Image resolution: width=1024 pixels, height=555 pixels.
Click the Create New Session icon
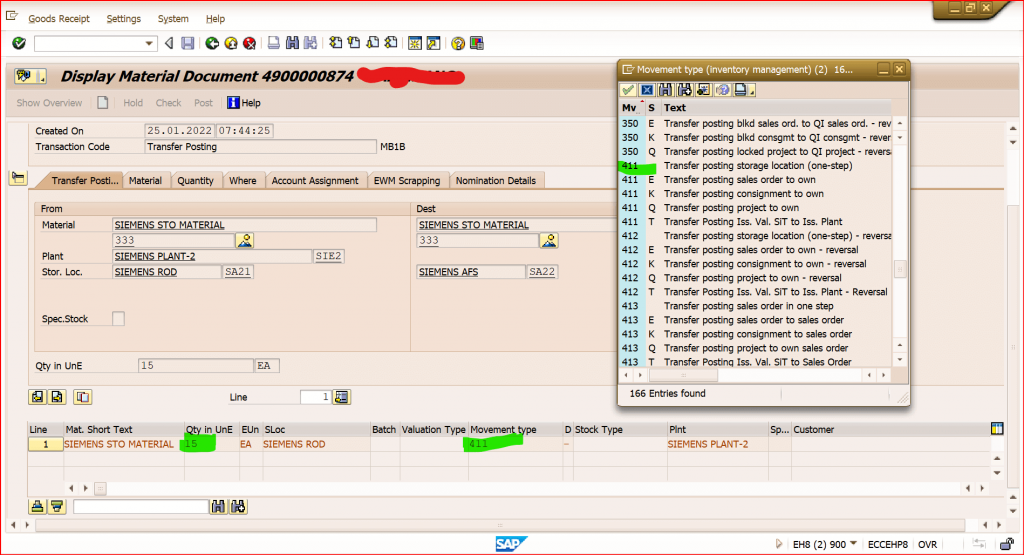(414, 43)
